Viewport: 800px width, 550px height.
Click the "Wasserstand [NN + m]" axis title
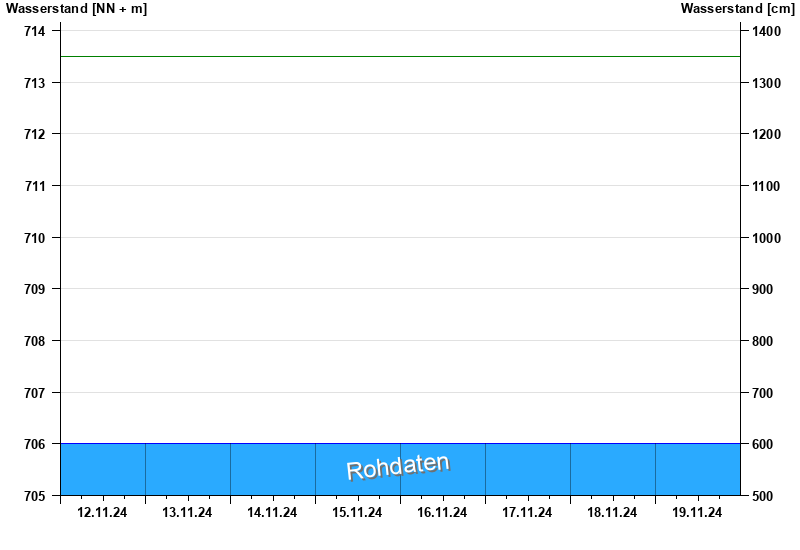(76, 9)
